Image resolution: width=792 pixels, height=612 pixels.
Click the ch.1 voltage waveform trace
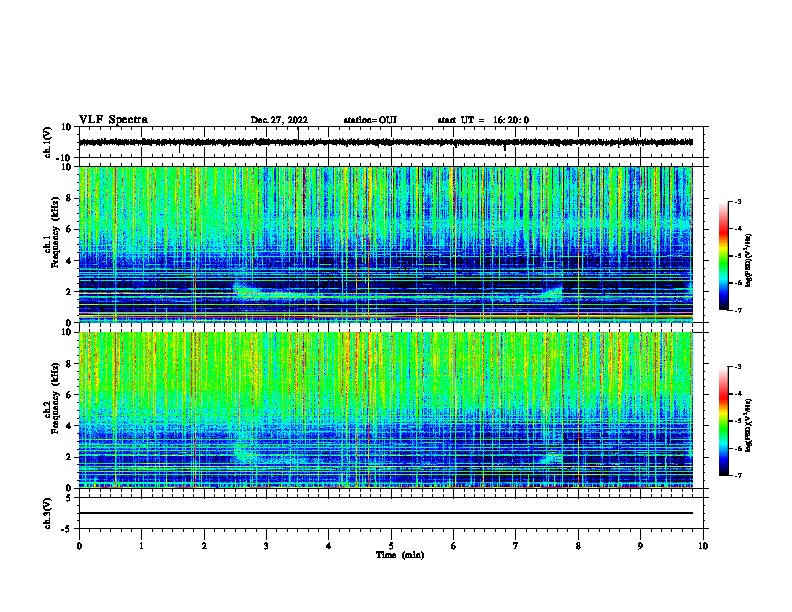385,142
